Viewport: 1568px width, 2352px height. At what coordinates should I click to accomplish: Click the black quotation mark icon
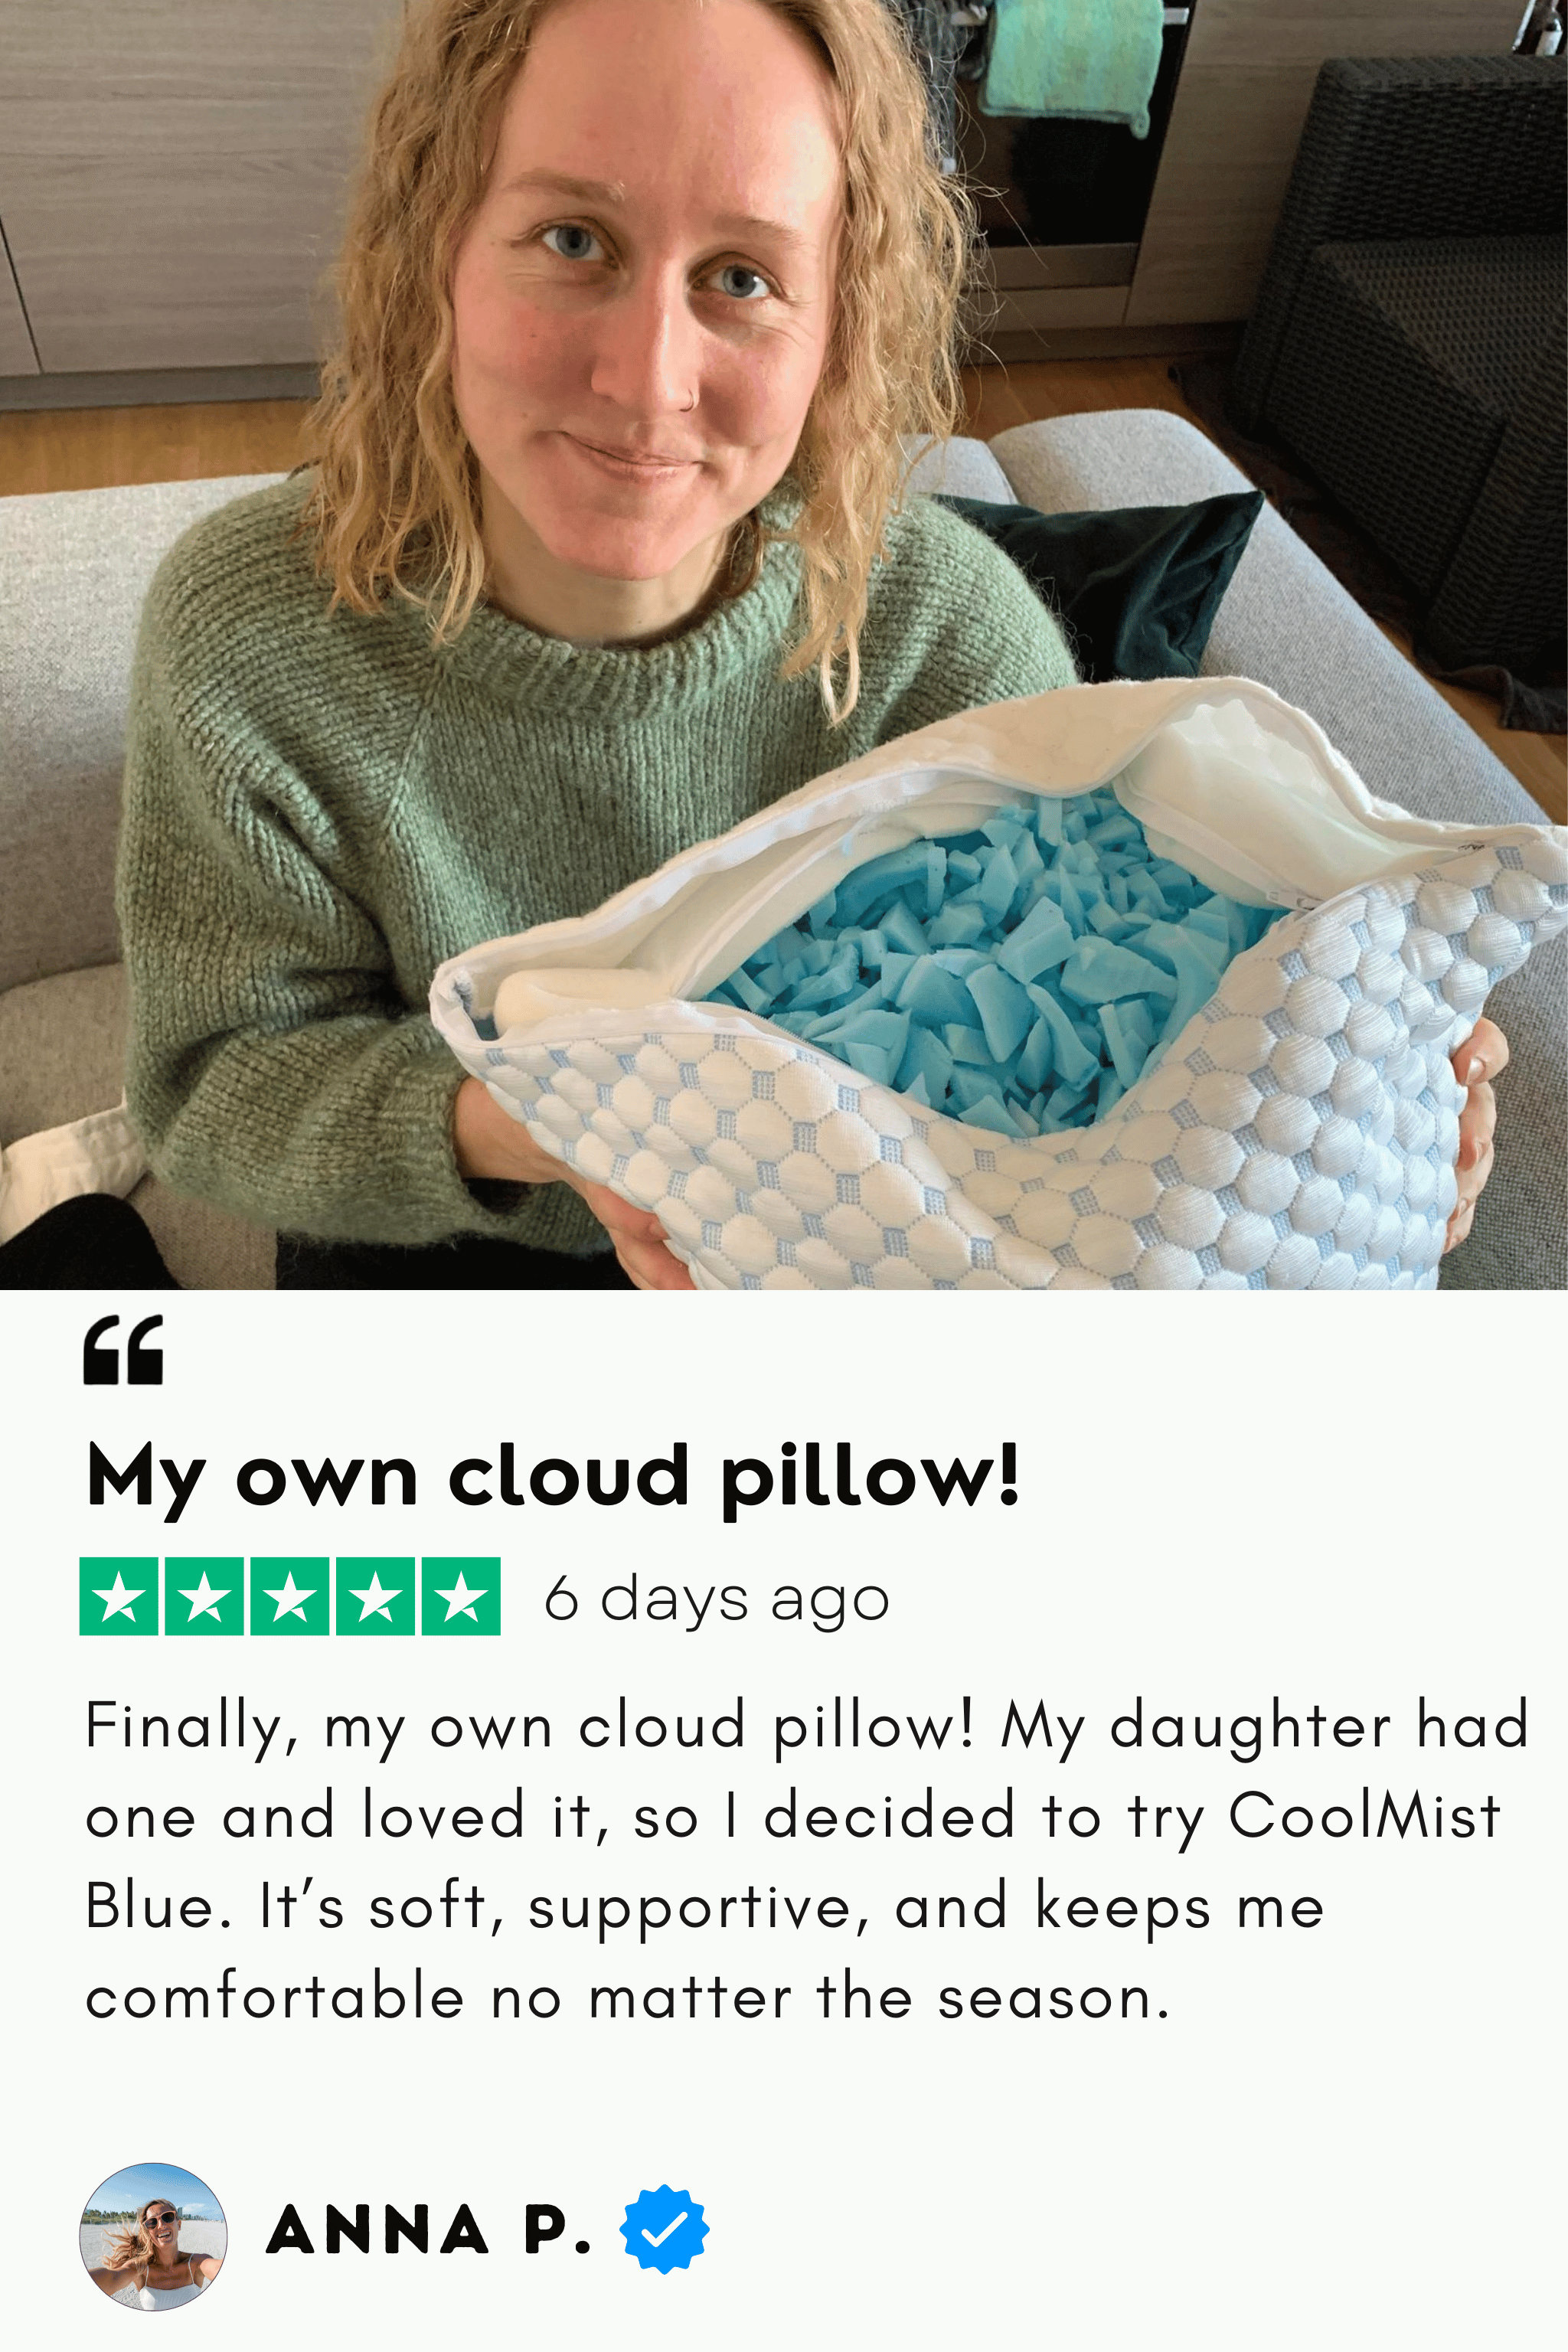[x=122, y=1350]
